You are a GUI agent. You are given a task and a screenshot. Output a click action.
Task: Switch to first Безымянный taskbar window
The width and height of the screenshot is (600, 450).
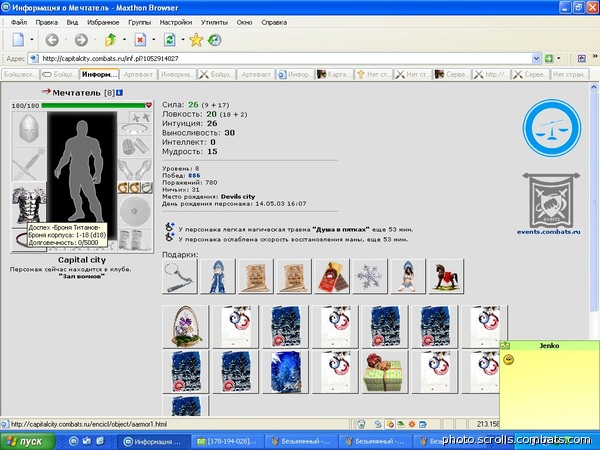coord(301,442)
